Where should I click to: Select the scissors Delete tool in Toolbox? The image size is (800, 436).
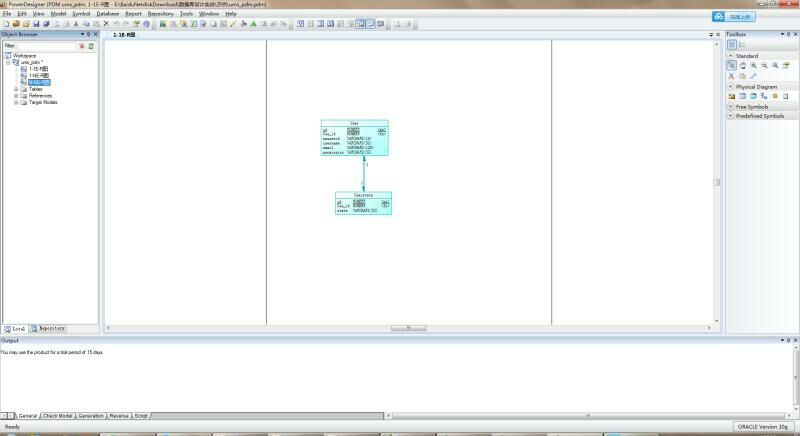(732, 76)
